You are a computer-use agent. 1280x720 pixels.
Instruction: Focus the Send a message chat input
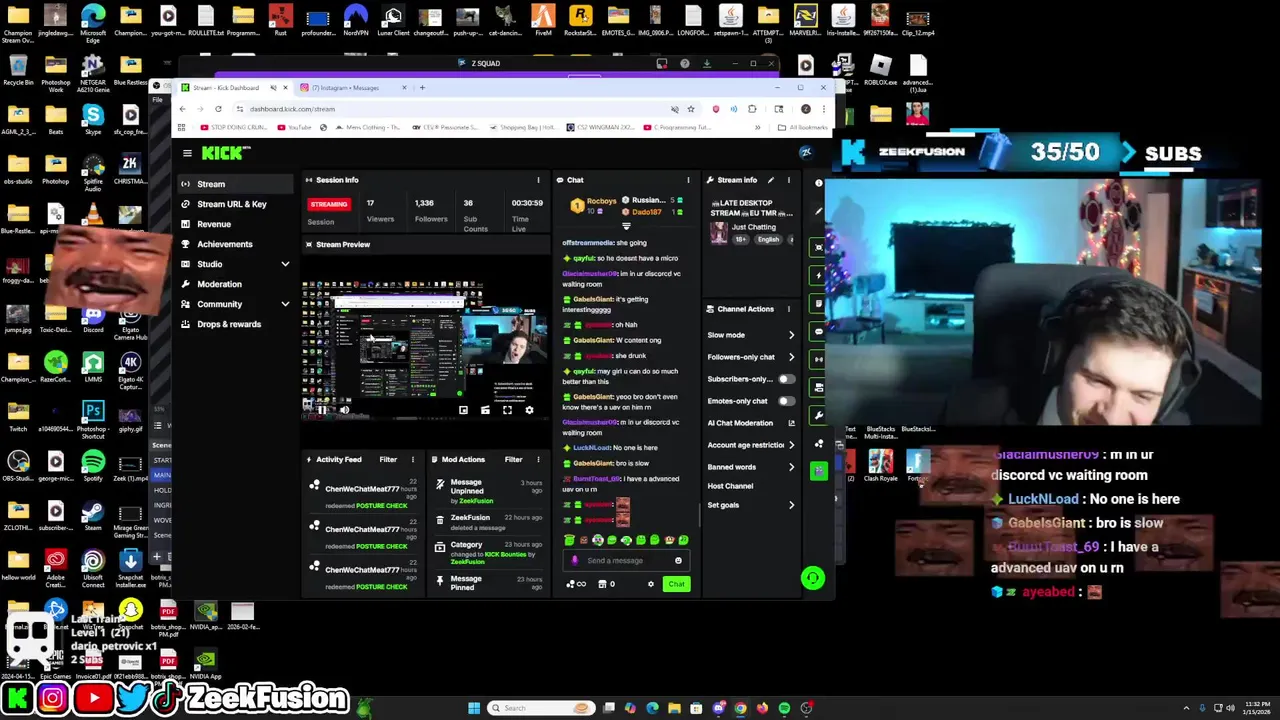click(x=626, y=561)
